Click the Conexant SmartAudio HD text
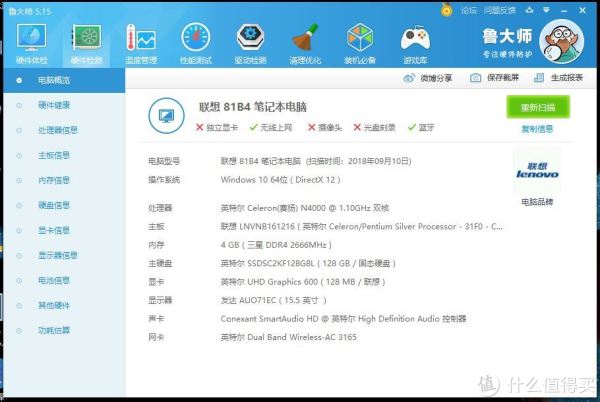The width and height of the screenshot is (600, 402). 343,319
